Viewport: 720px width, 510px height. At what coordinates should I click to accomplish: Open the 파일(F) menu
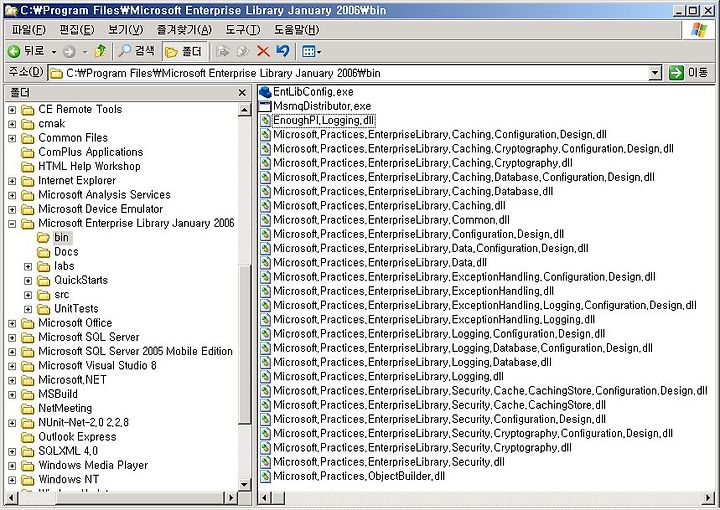pos(29,30)
